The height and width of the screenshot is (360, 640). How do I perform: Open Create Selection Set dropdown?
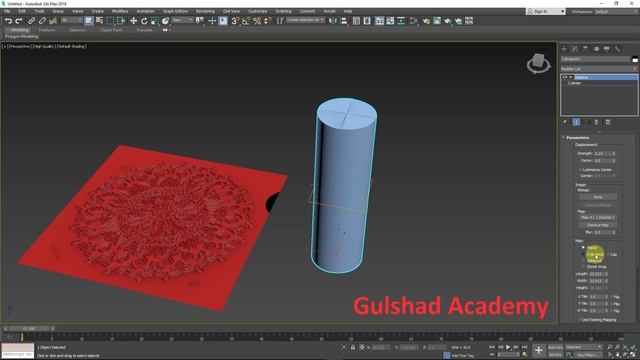point(305,20)
